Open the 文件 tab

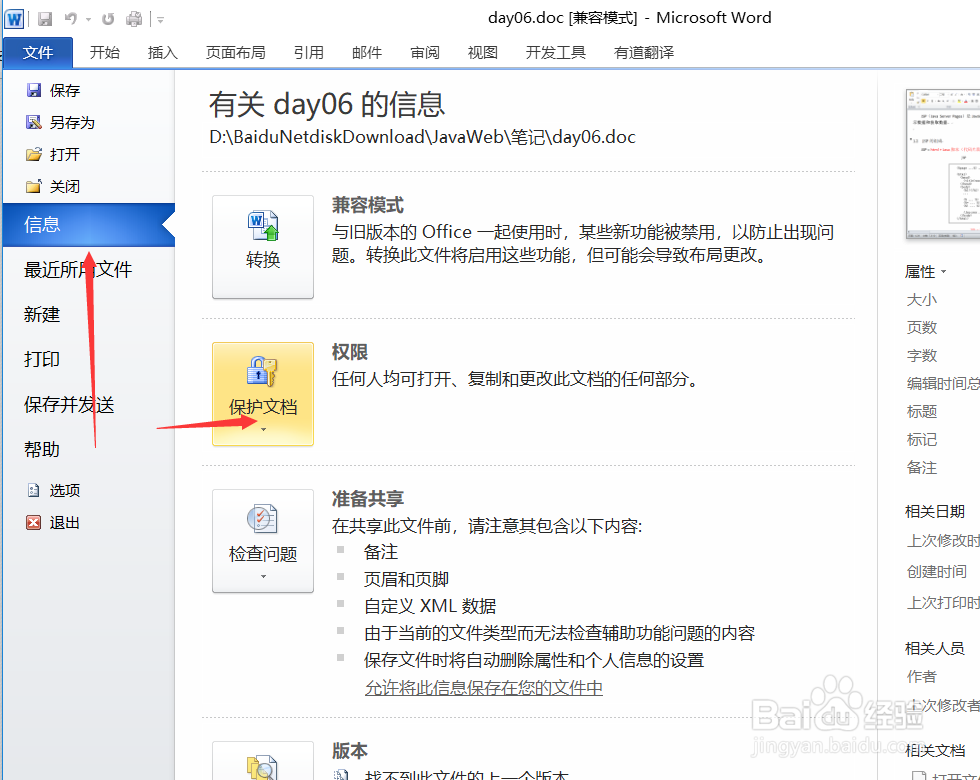(38, 52)
